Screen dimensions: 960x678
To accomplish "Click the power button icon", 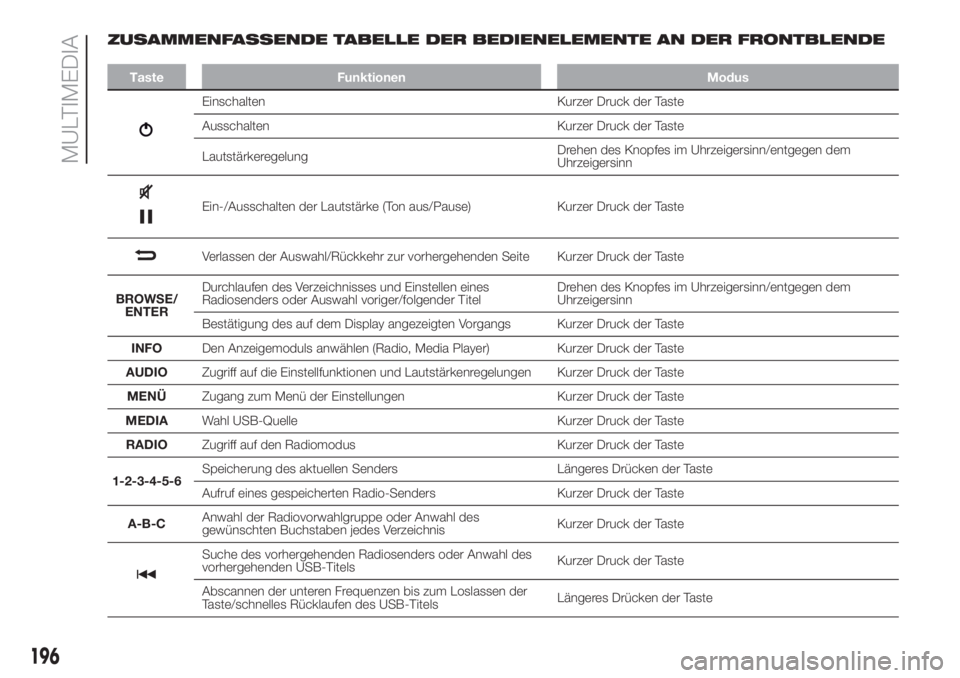I will [146, 130].
